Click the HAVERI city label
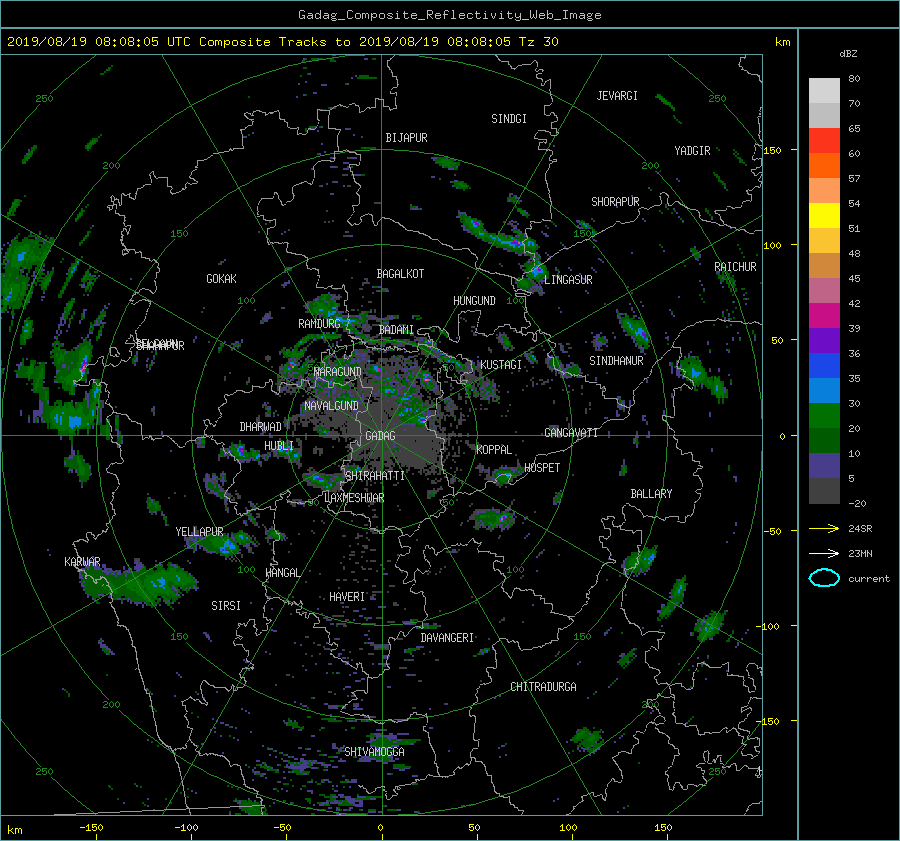 coord(347,597)
